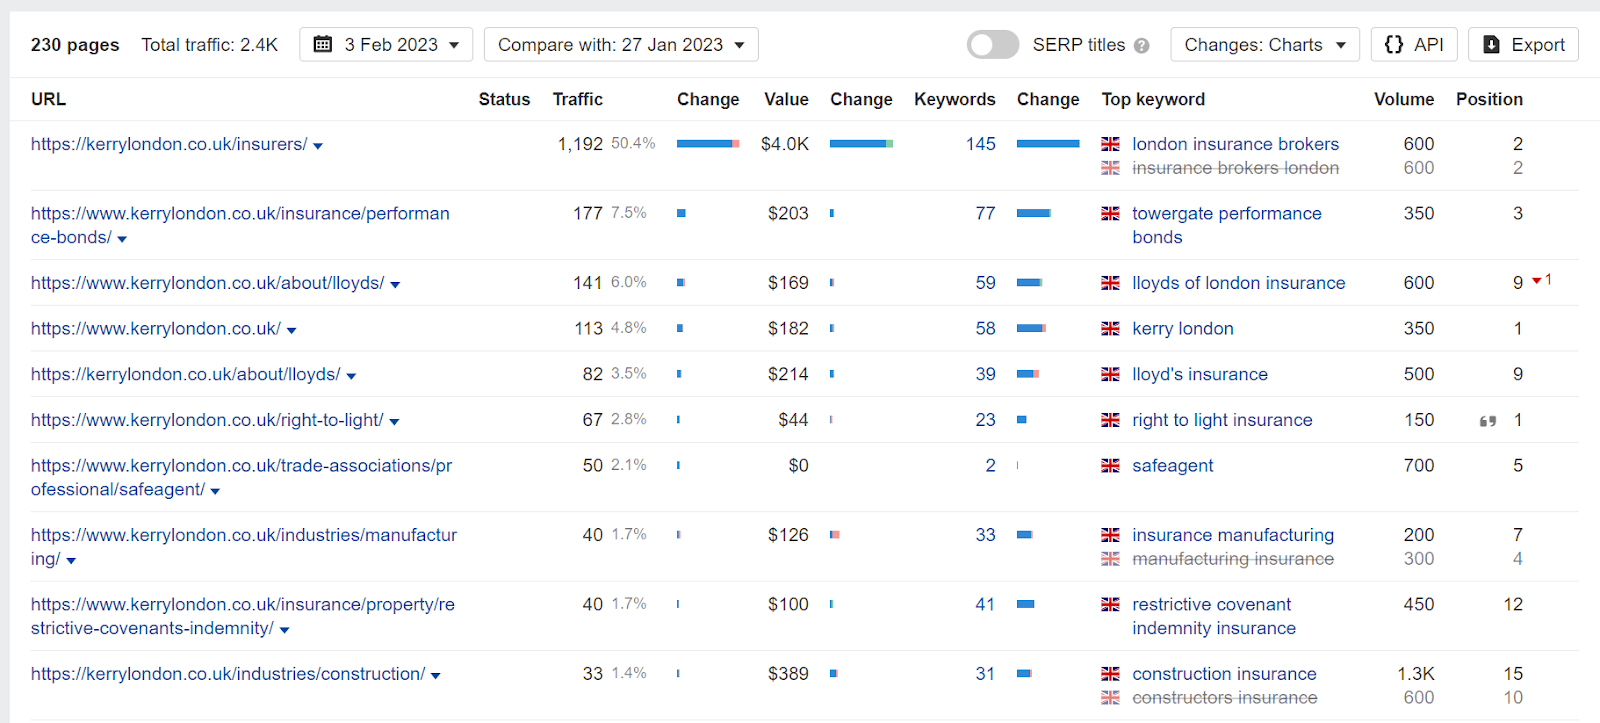Image resolution: width=1600 pixels, height=723 pixels.
Task: Click UK flag beside 'lloyd's insurance'
Action: (x=1110, y=374)
